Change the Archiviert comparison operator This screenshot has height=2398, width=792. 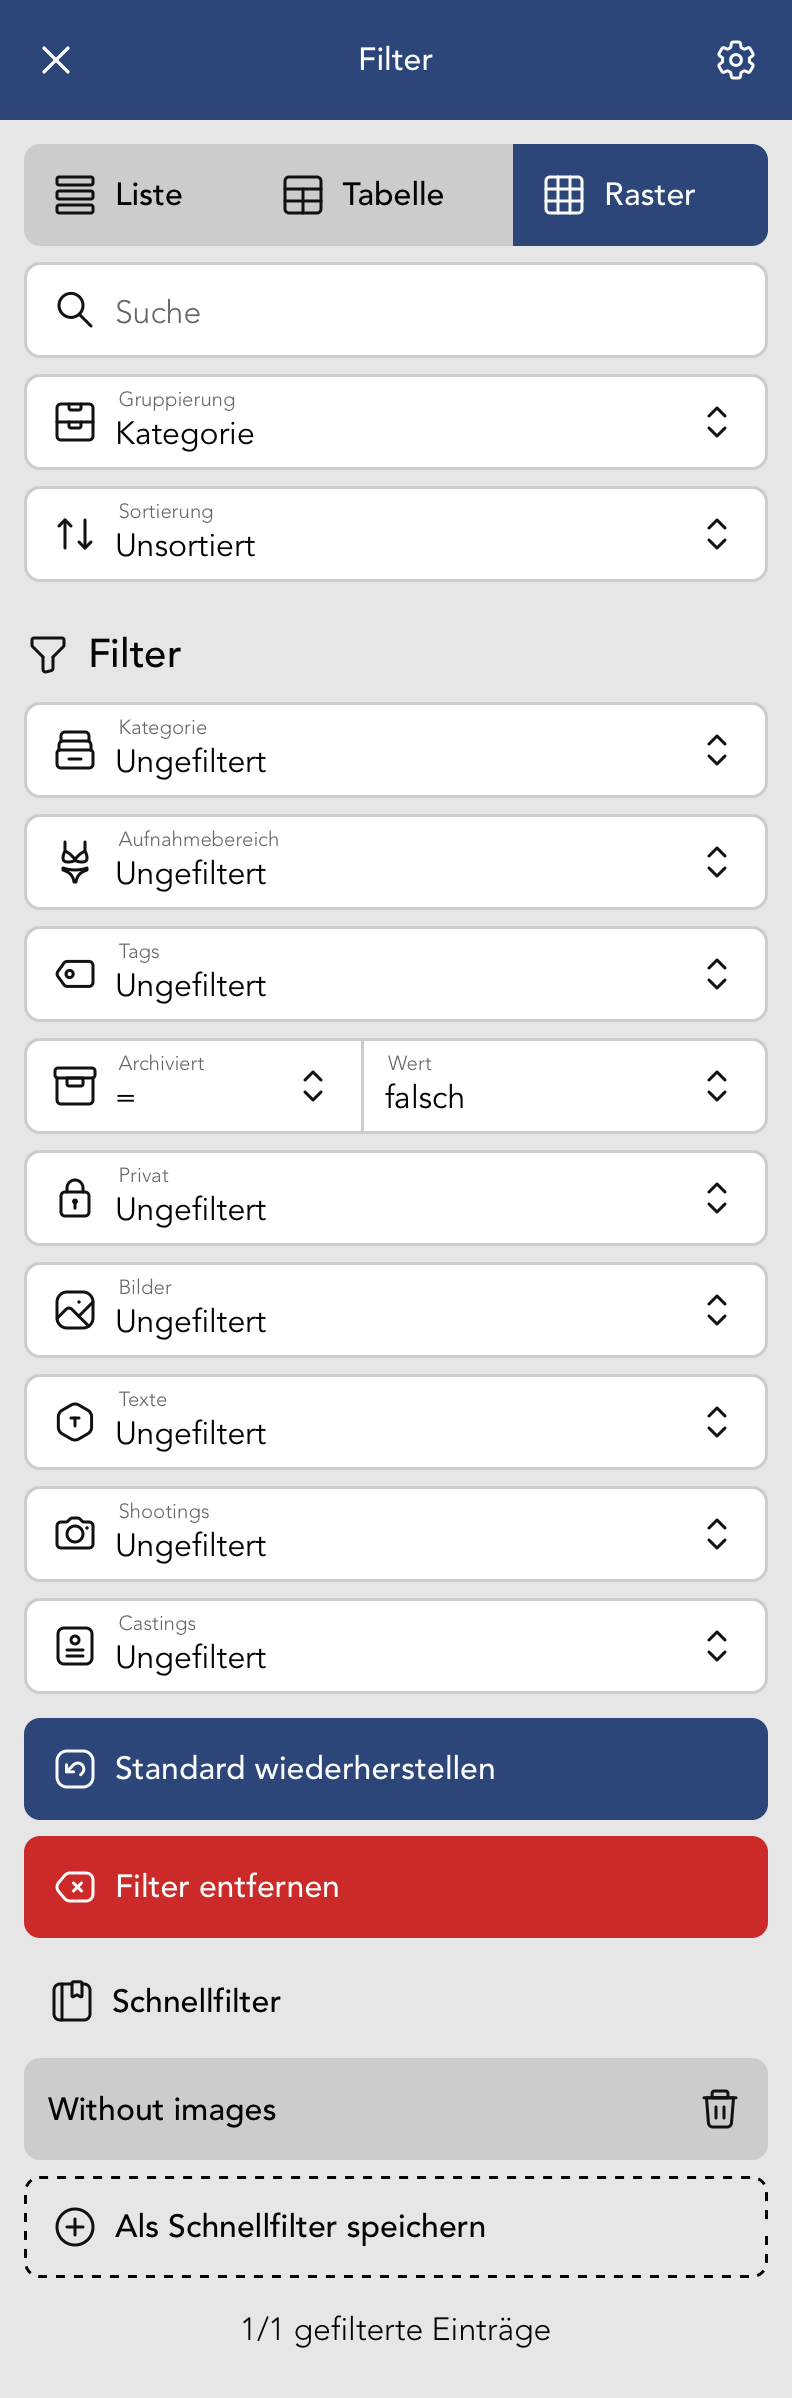[313, 1086]
